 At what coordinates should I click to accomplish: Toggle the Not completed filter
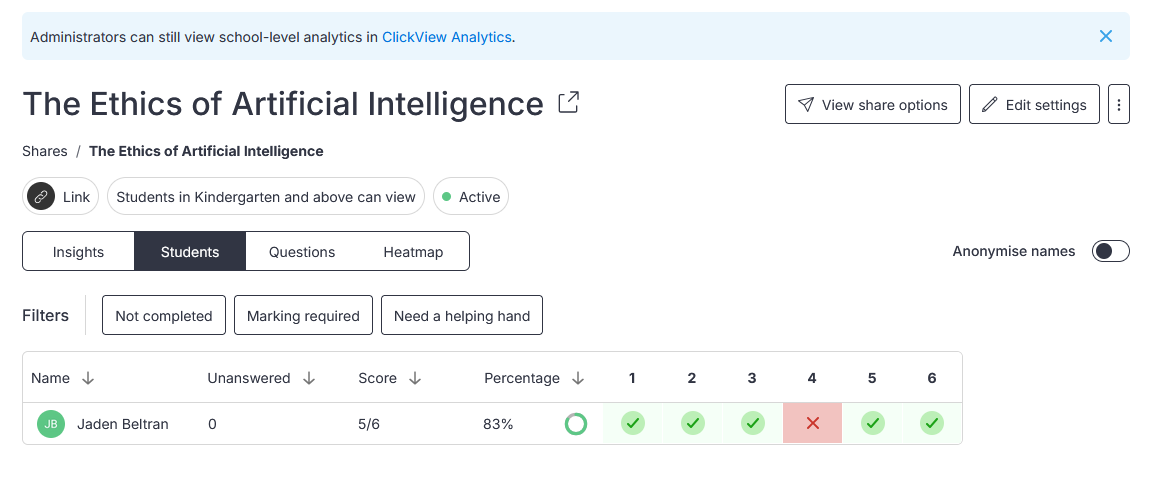[164, 315]
